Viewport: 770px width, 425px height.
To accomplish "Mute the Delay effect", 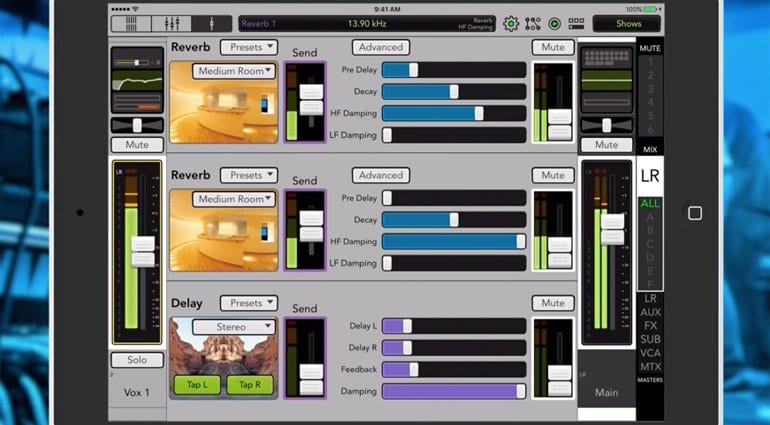I will coord(553,303).
